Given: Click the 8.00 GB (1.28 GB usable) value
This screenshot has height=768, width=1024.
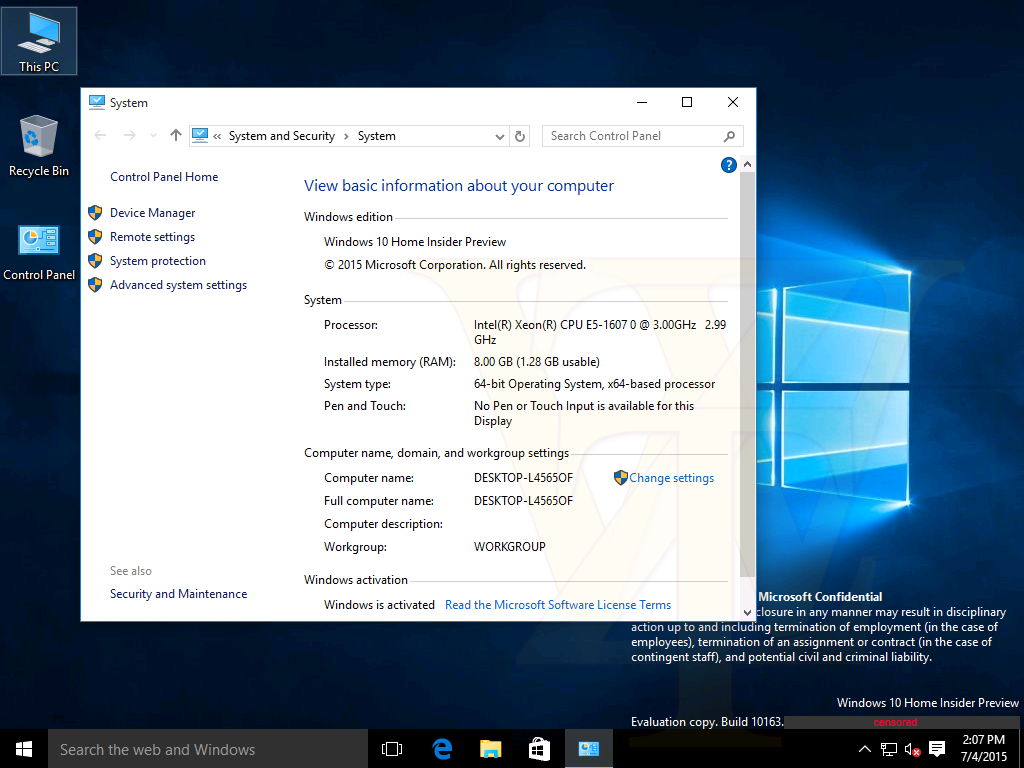Looking at the screenshot, I should [537, 362].
